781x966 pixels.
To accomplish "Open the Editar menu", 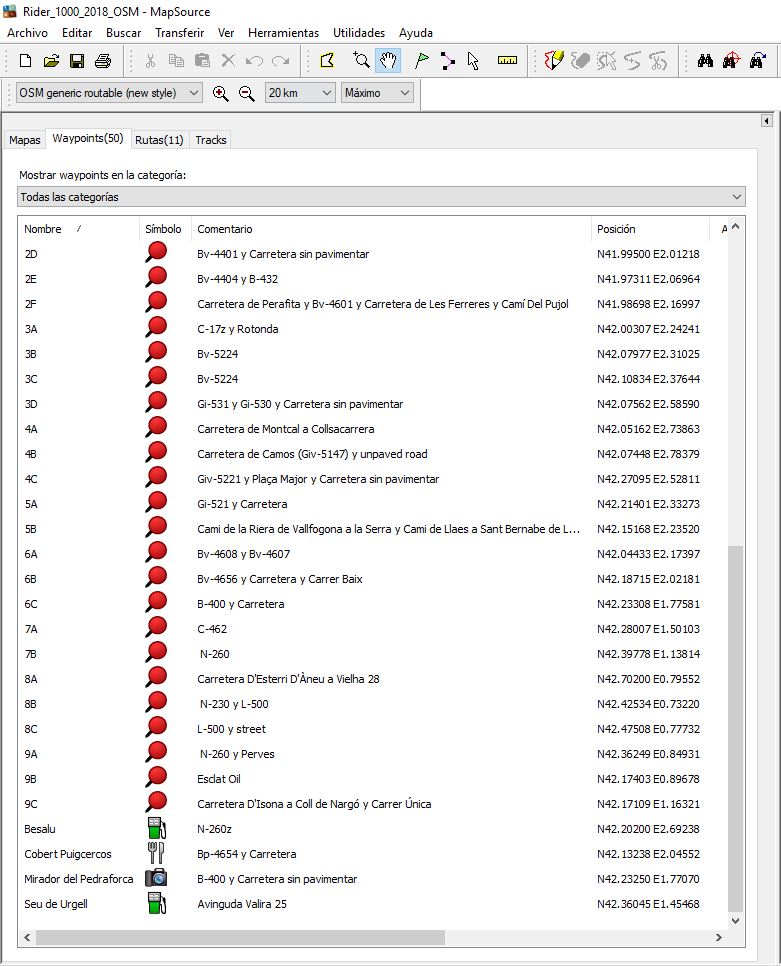I will tap(77, 33).
